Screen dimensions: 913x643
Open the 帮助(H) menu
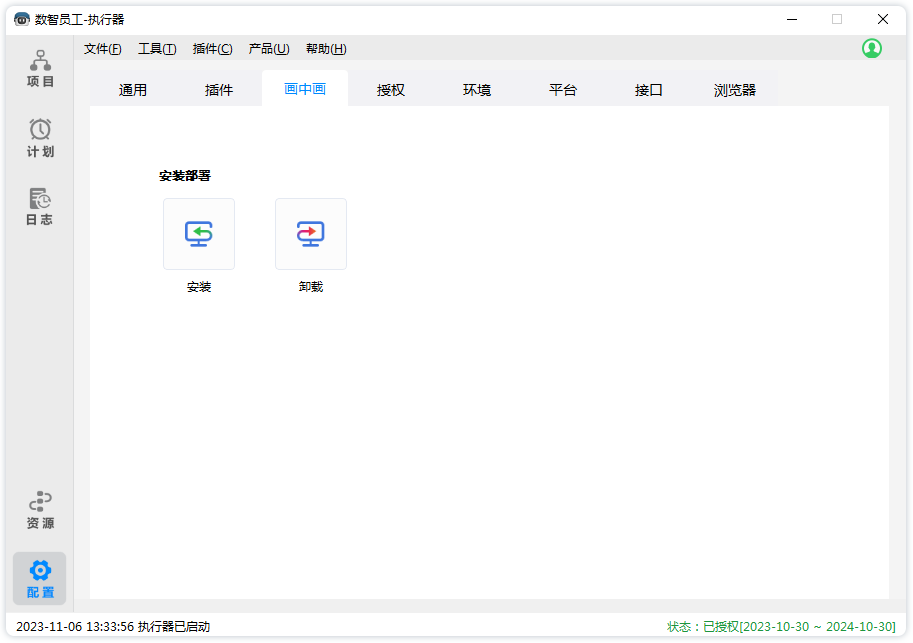[326, 49]
